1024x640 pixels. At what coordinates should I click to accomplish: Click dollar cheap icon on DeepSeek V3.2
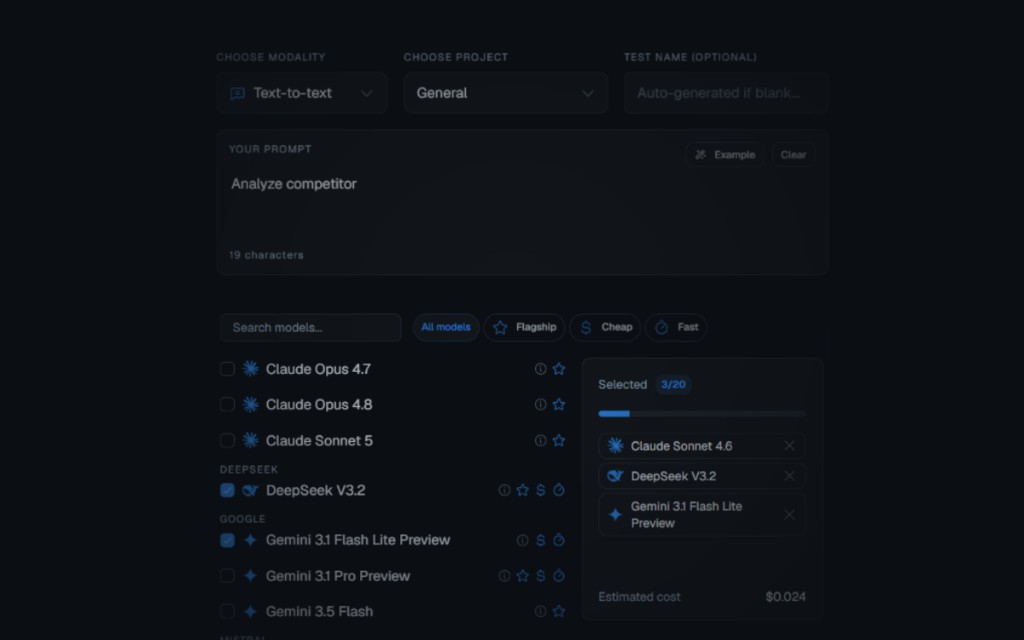coord(541,490)
